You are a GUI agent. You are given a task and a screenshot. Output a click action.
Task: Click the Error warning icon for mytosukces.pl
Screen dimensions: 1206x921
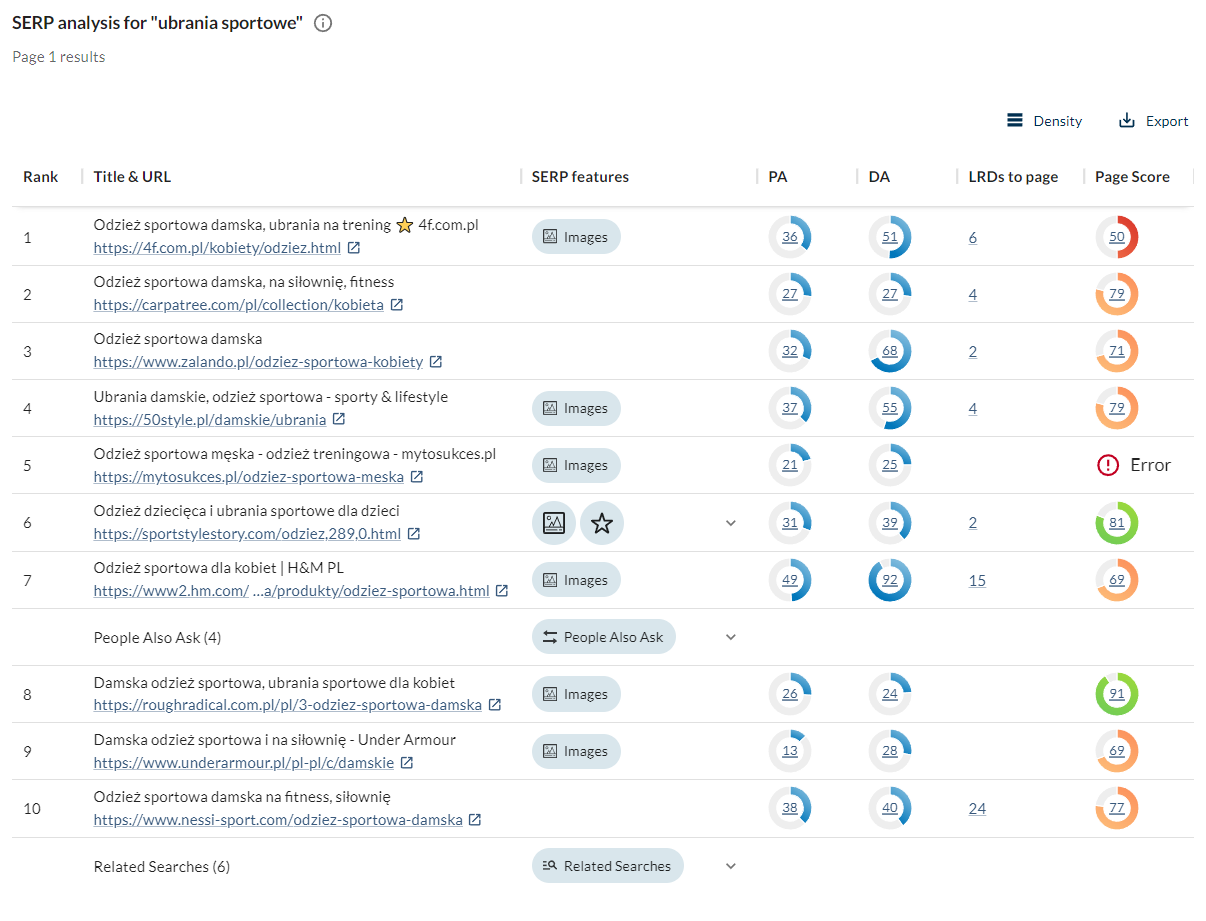1108,465
